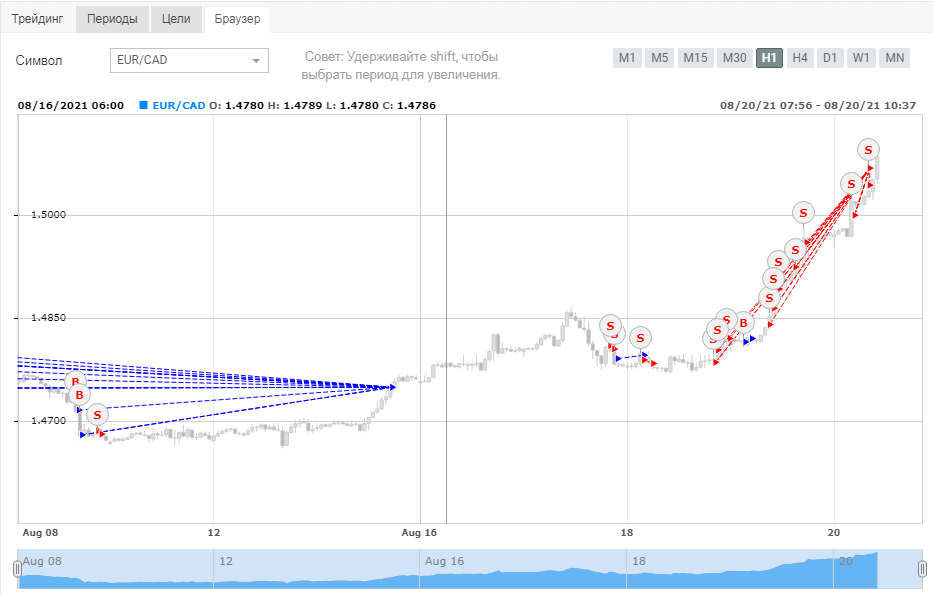Screen dimensions: 933x595
Task: Switch to the Периоды tab
Action: (x=112, y=19)
